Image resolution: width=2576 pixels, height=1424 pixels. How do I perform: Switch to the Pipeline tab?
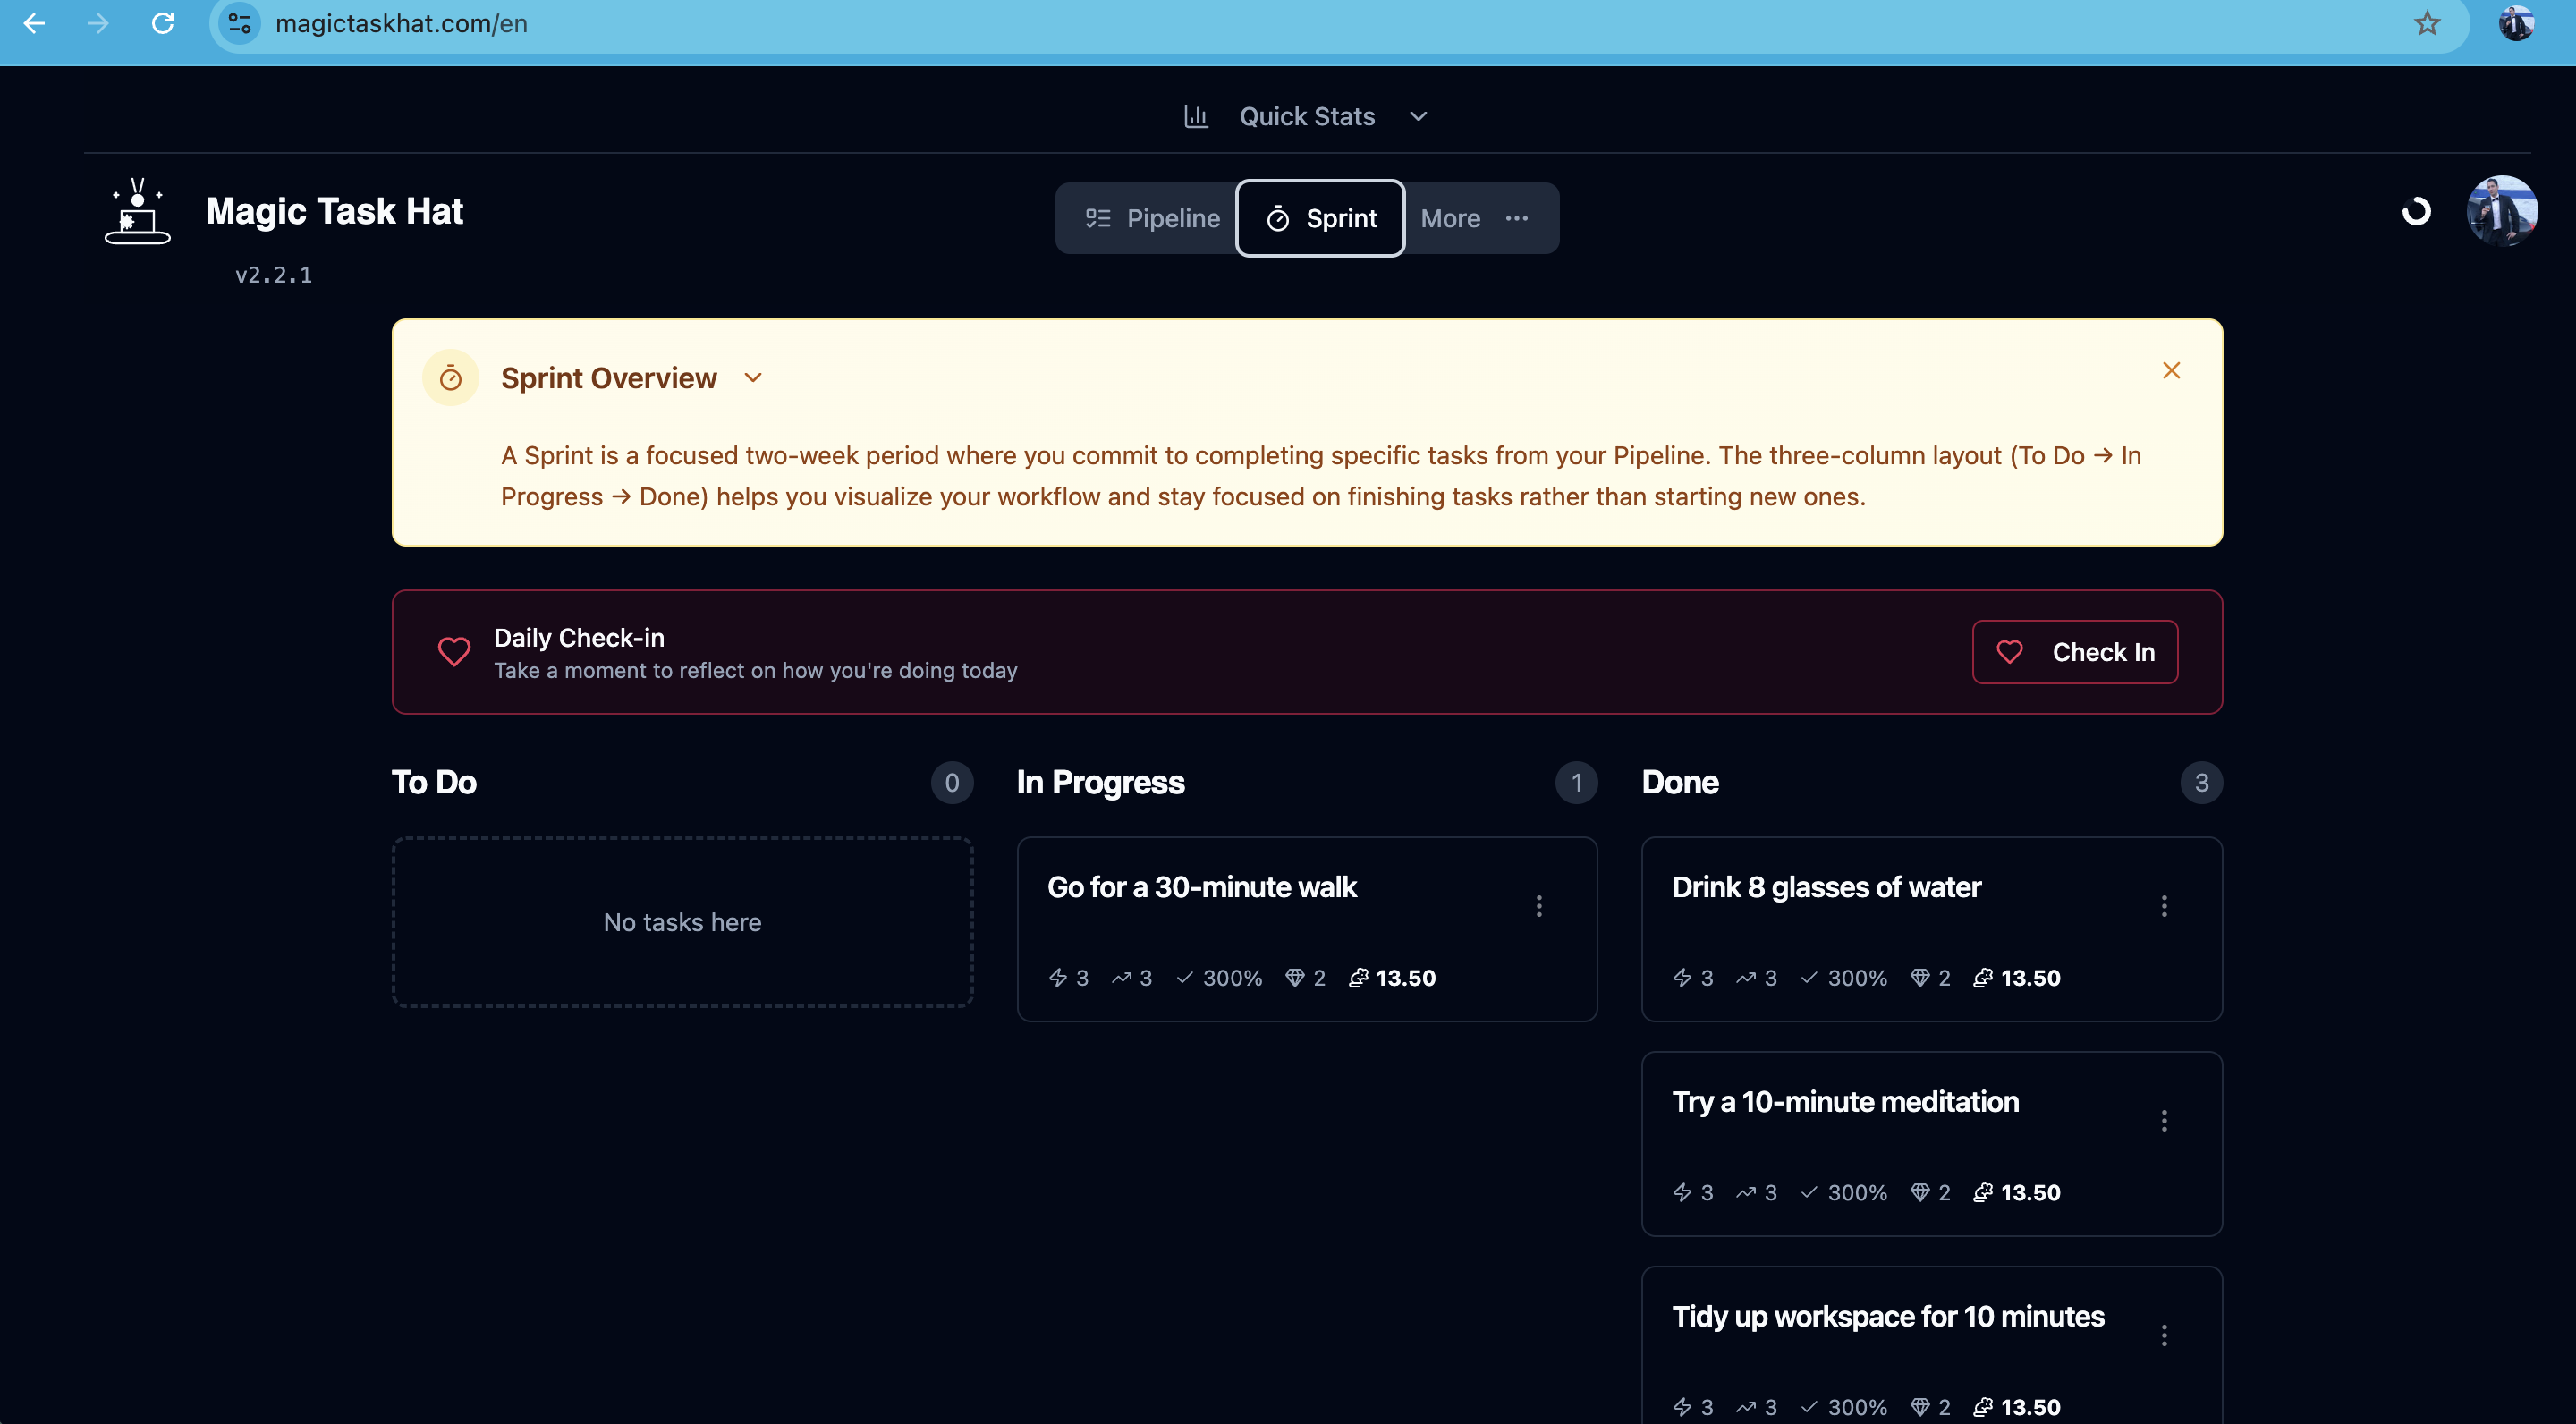(x=1152, y=218)
